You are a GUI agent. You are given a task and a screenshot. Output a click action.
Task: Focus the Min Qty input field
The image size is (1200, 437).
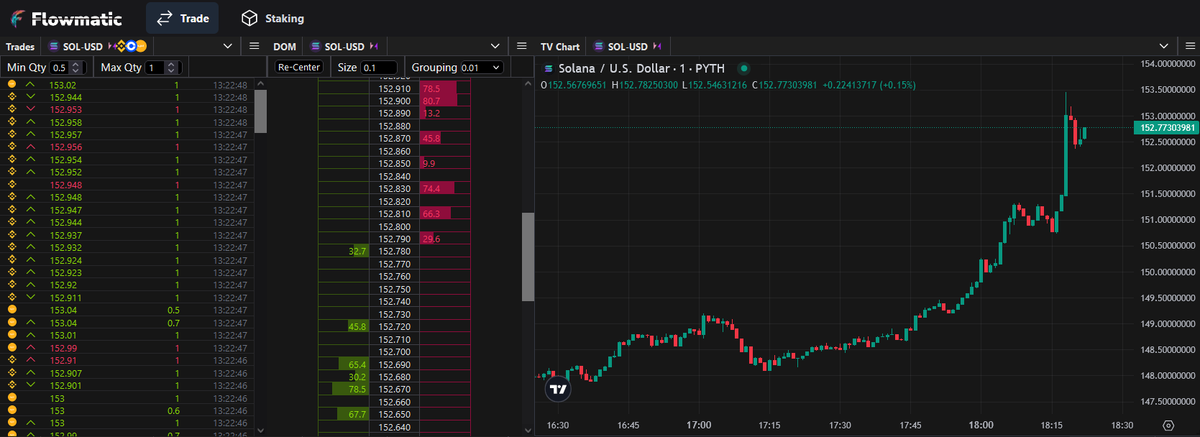point(66,67)
